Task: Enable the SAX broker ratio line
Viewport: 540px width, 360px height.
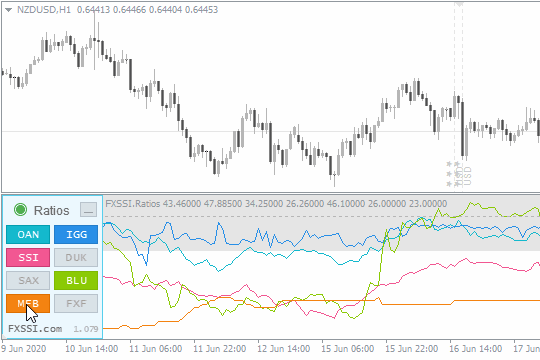Action: (x=28, y=280)
